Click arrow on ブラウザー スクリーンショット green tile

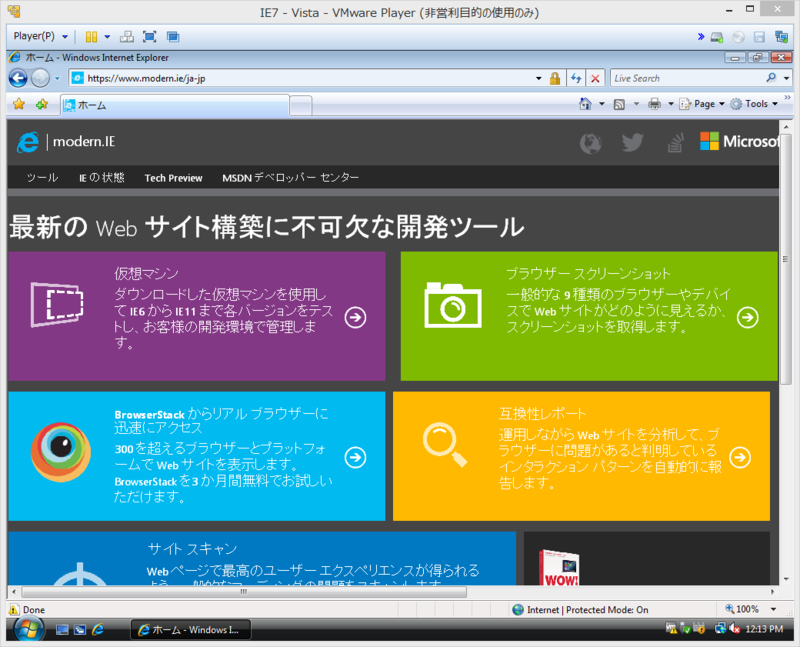pos(747,317)
